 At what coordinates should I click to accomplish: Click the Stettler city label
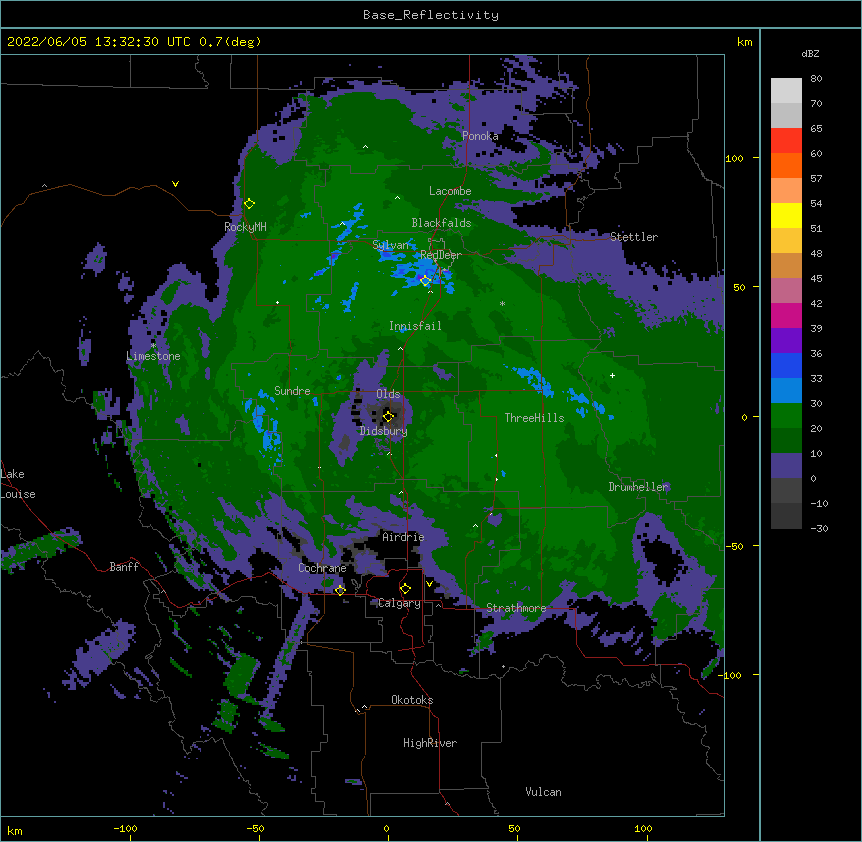tap(634, 237)
